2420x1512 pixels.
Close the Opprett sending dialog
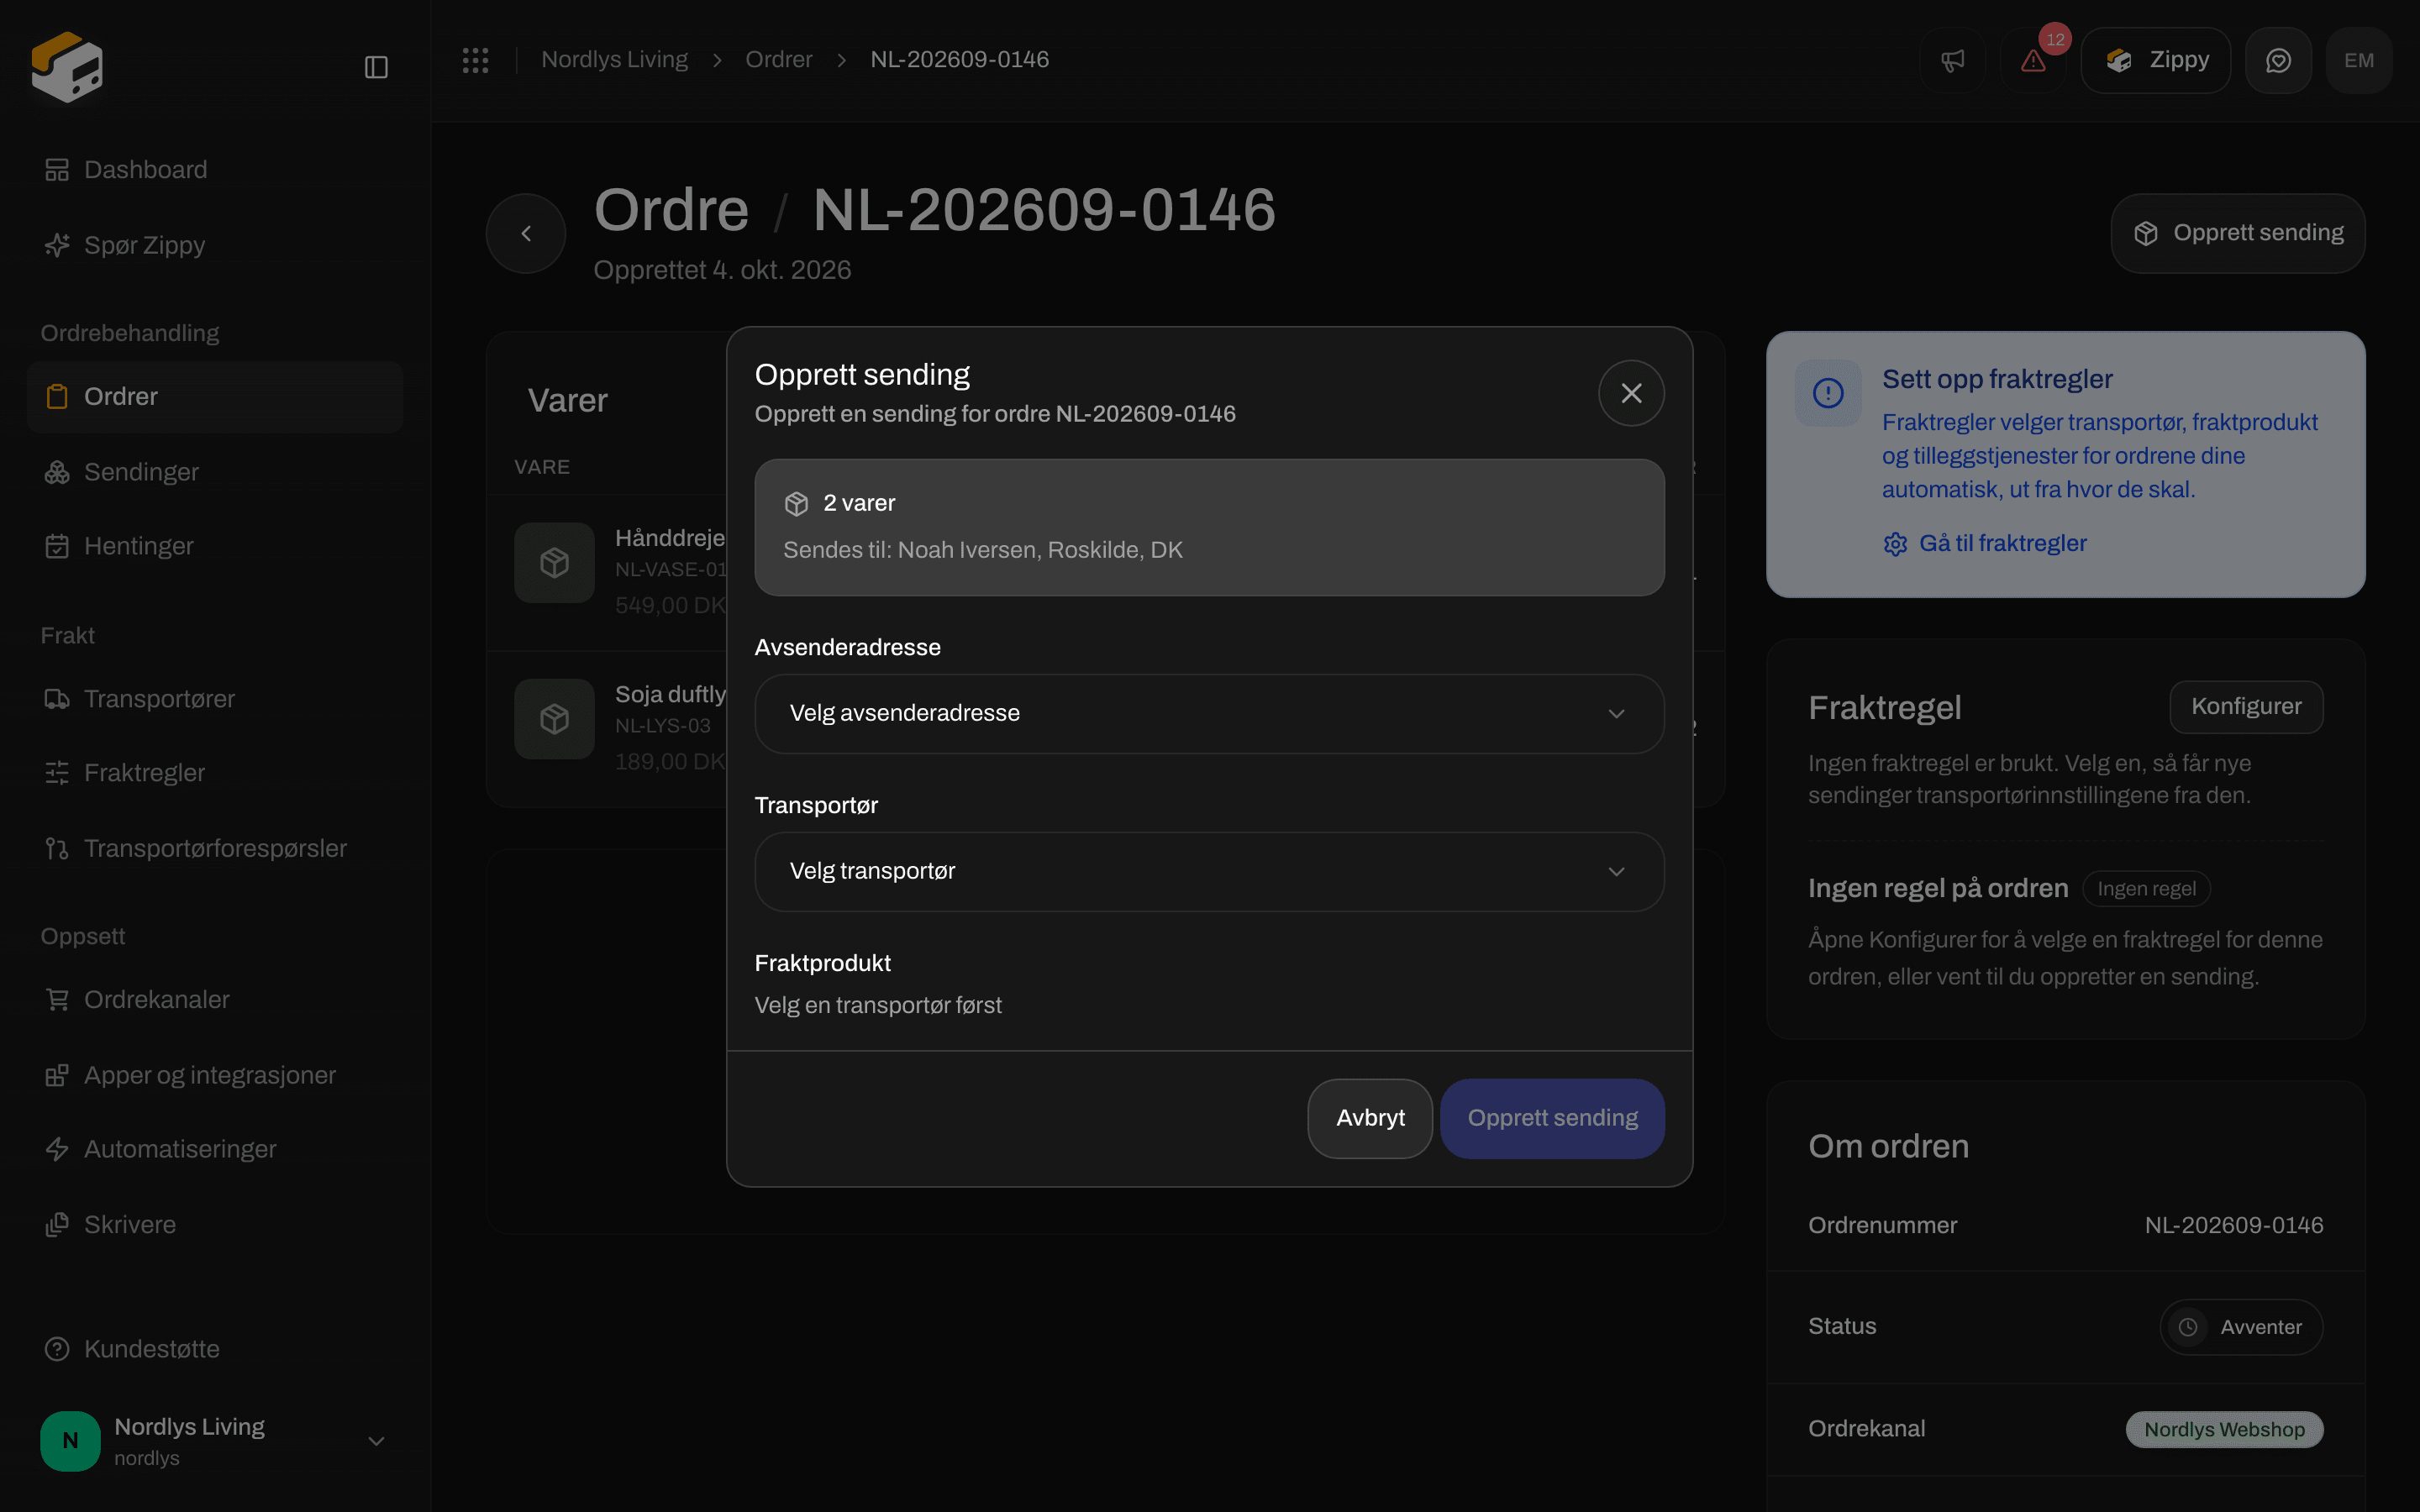tap(1631, 393)
